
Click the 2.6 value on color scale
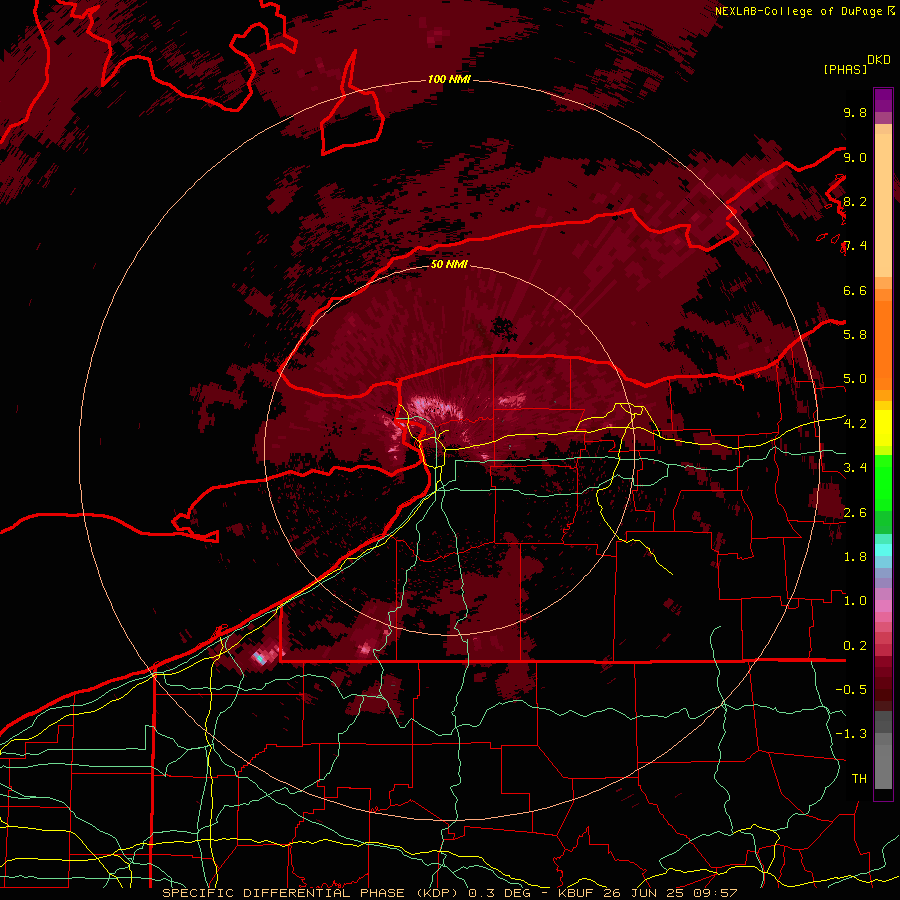click(855, 513)
